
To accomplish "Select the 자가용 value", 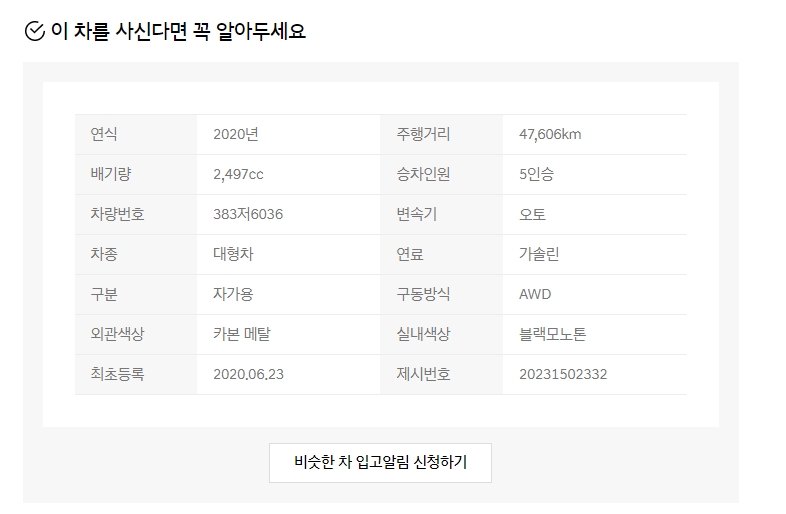I will point(233,294).
